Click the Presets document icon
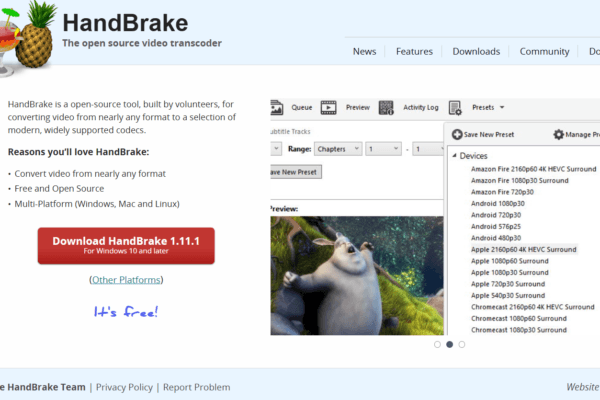 pyautogui.click(x=455, y=108)
